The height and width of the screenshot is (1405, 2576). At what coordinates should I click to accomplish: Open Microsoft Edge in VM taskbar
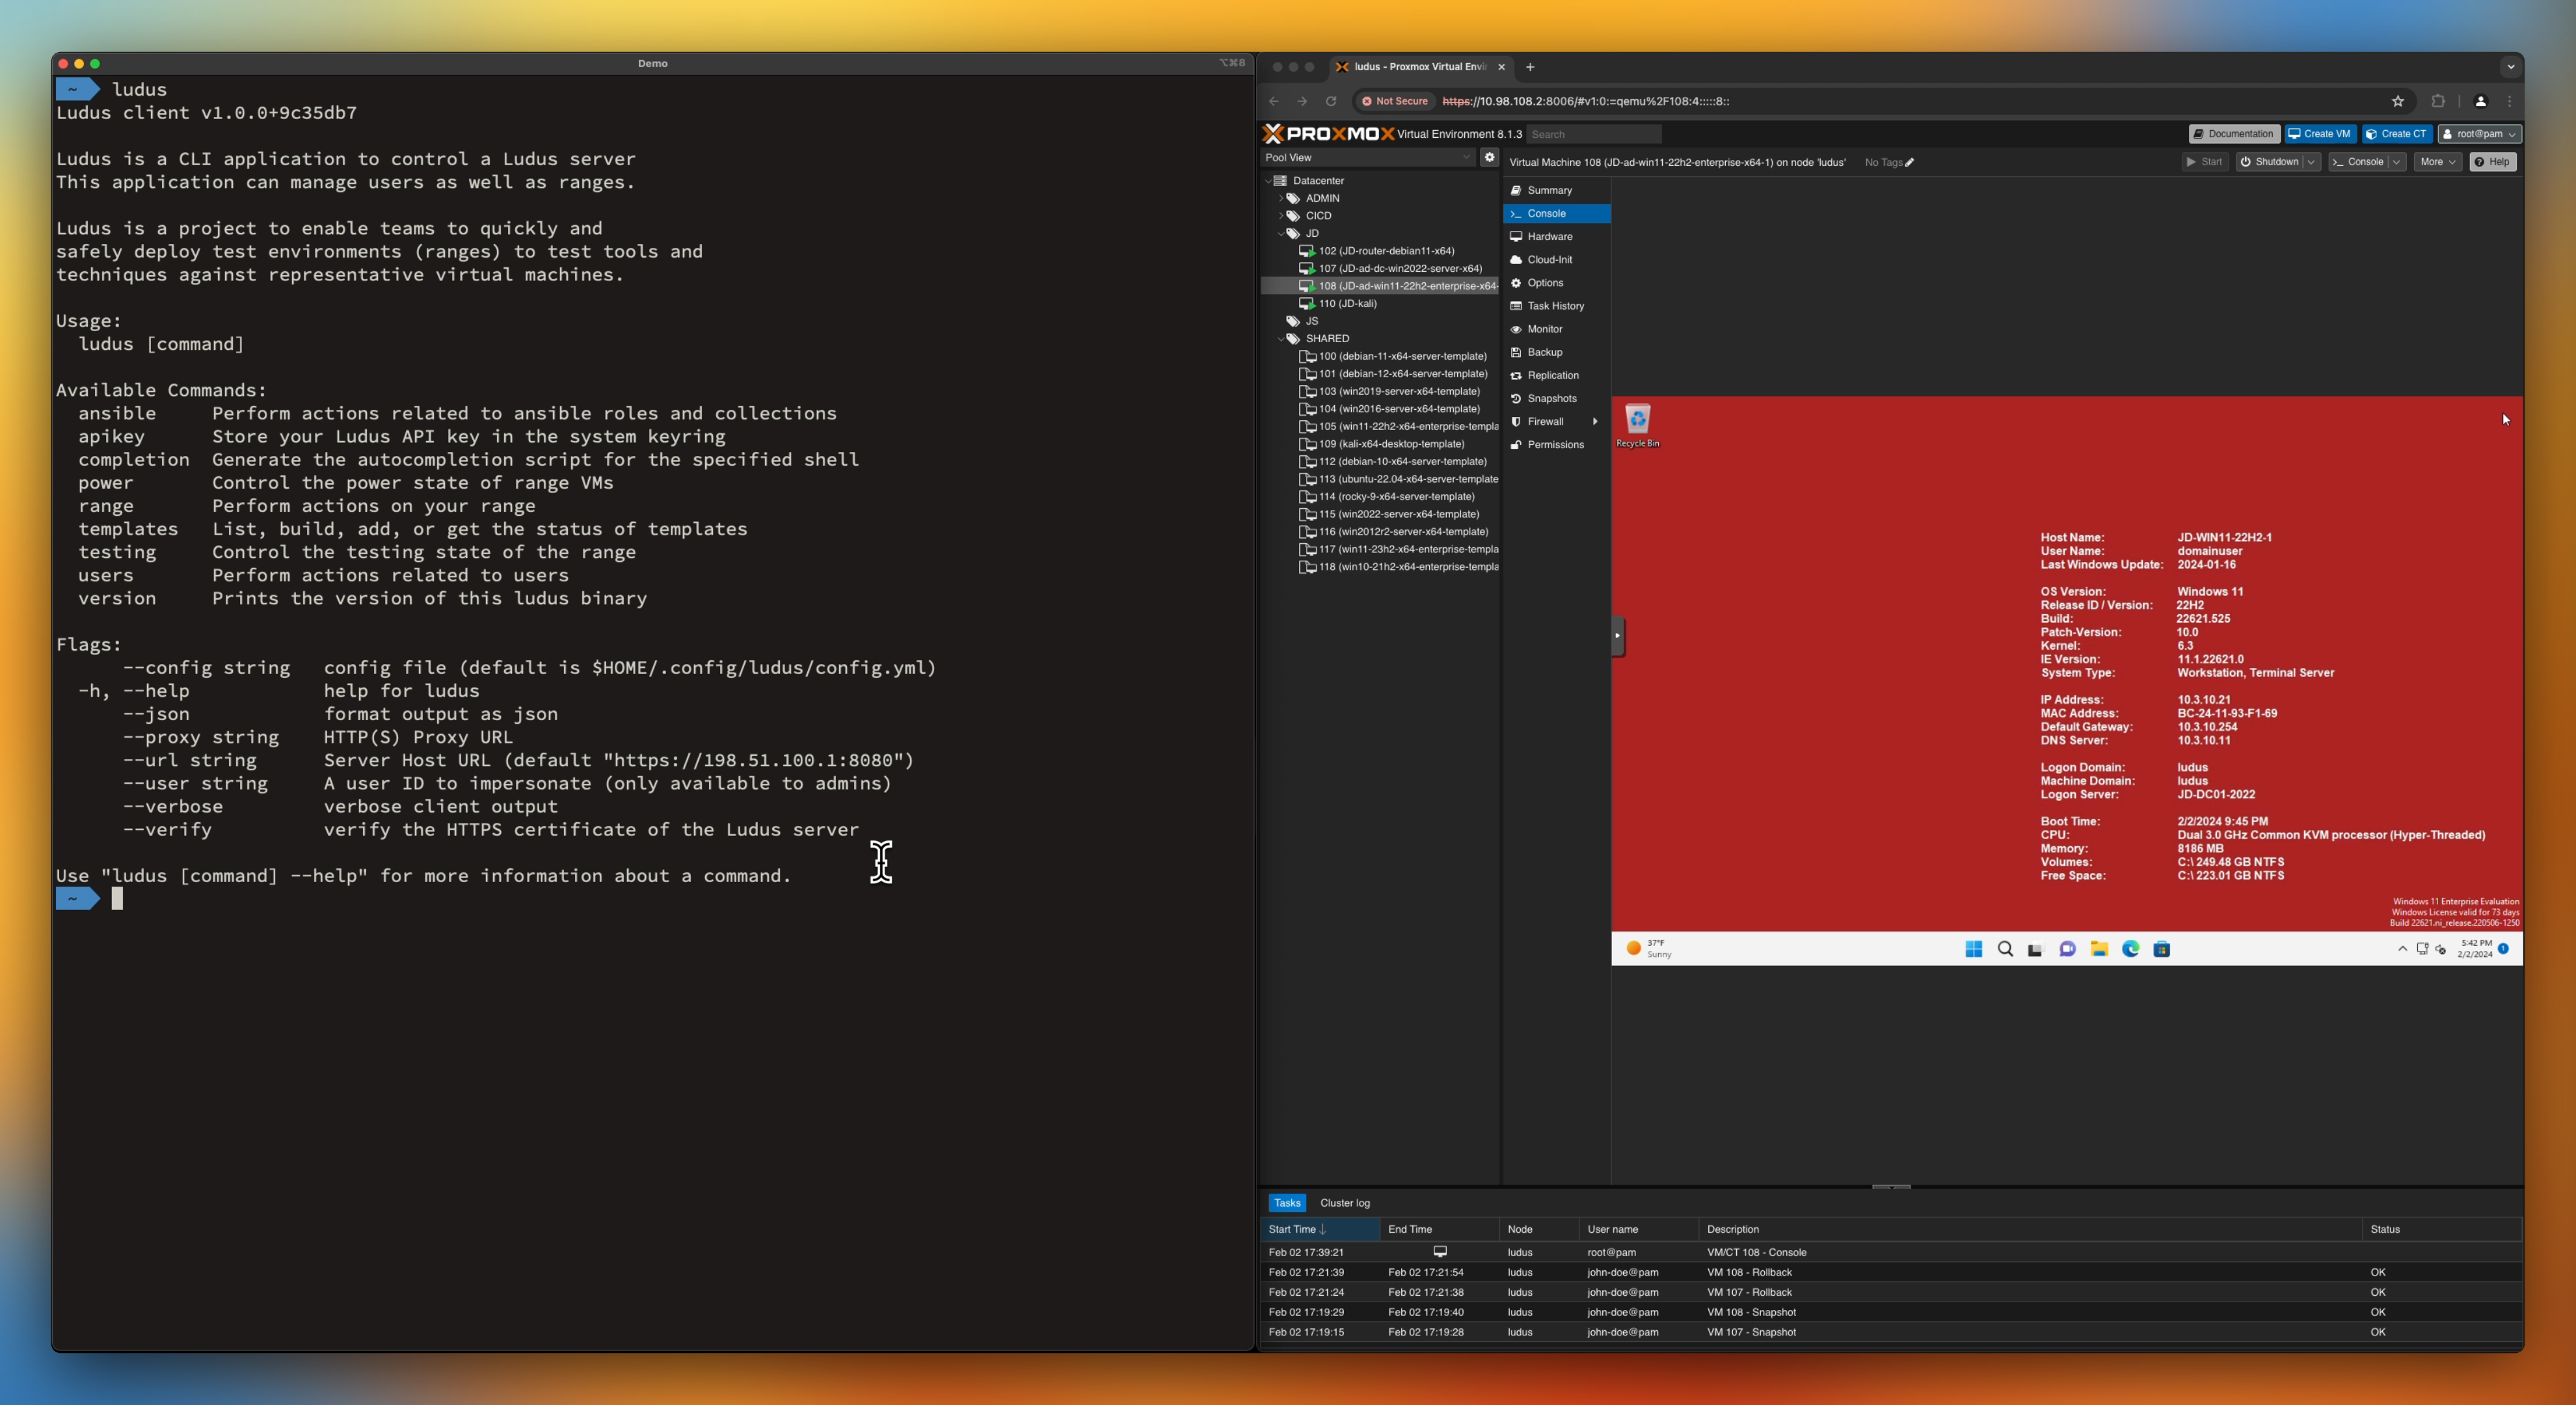point(2130,950)
